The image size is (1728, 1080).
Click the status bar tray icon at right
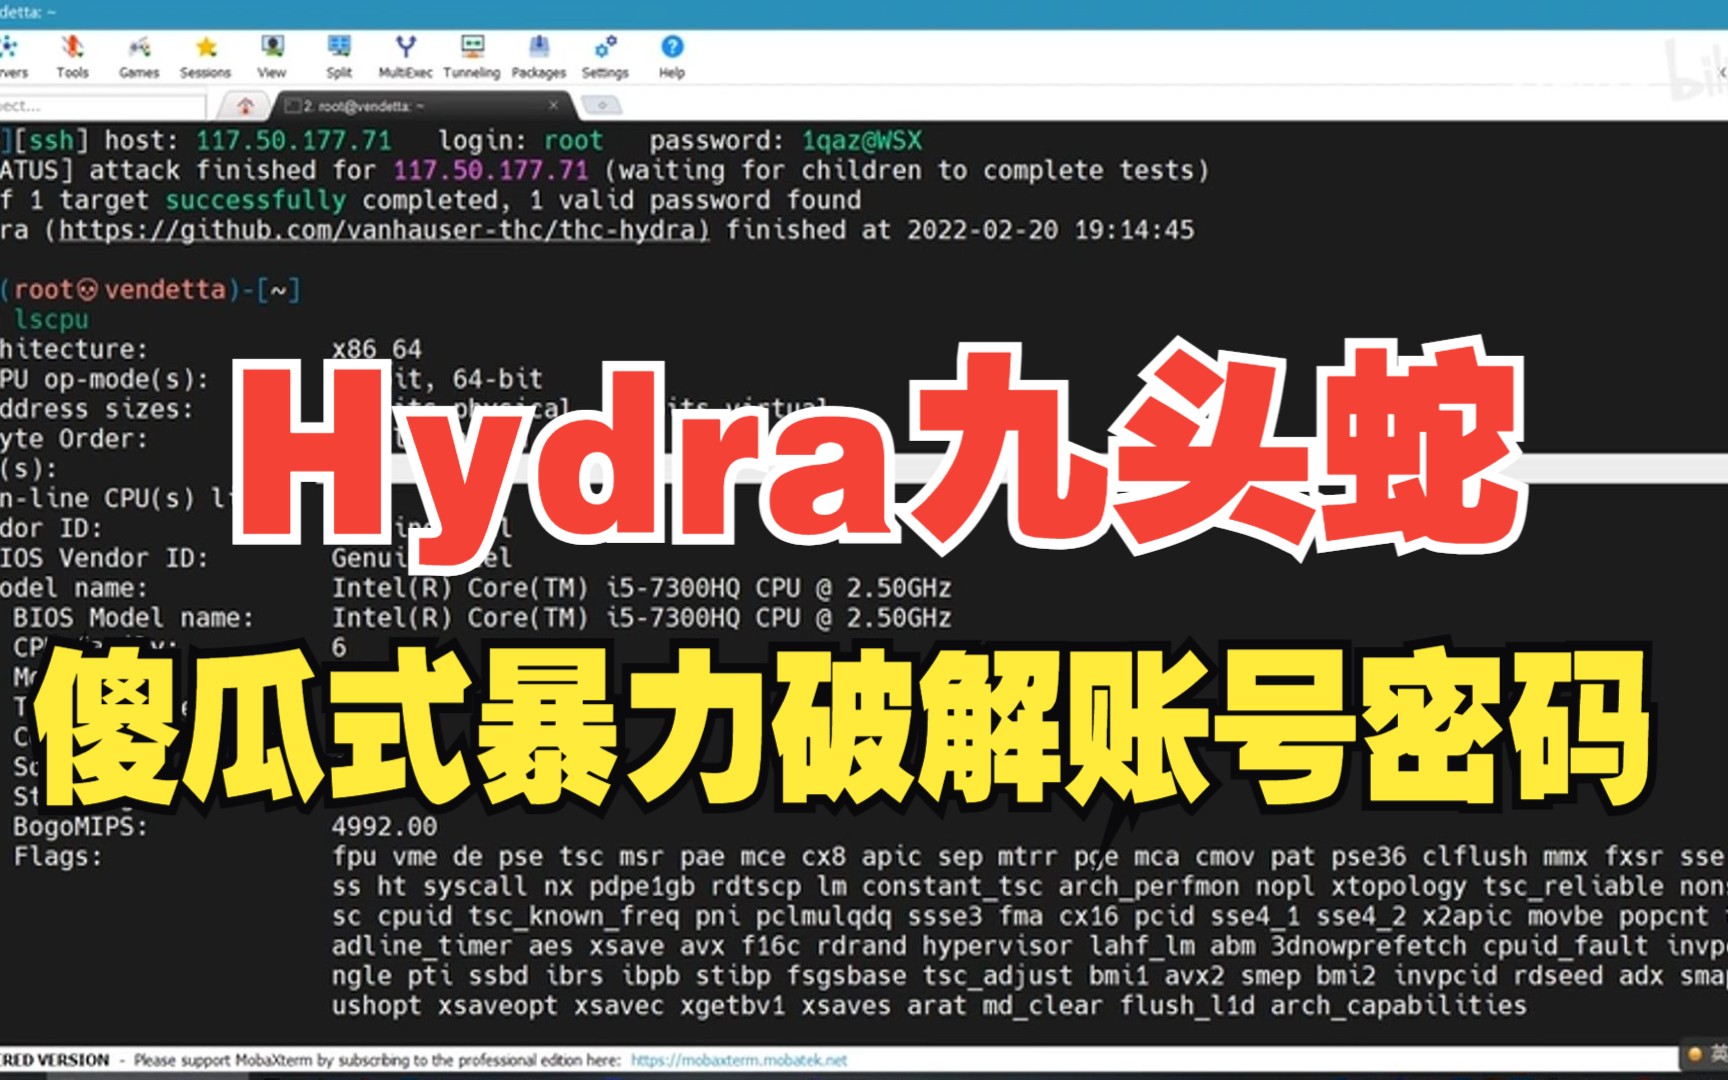[x=1694, y=1053]
